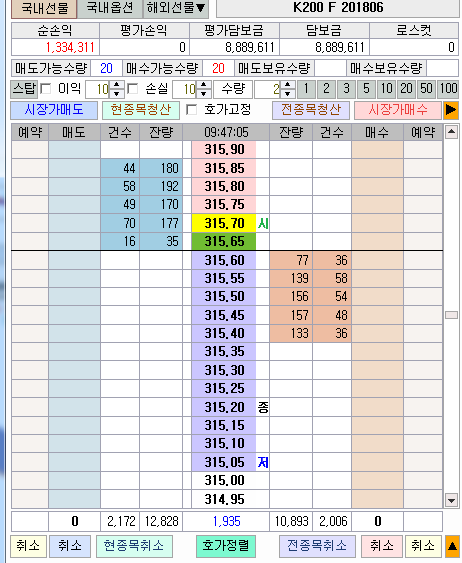Decrease the 손실 loss tick value
The width and height of the screenshot is (462, 563).
tap(204, 94)
